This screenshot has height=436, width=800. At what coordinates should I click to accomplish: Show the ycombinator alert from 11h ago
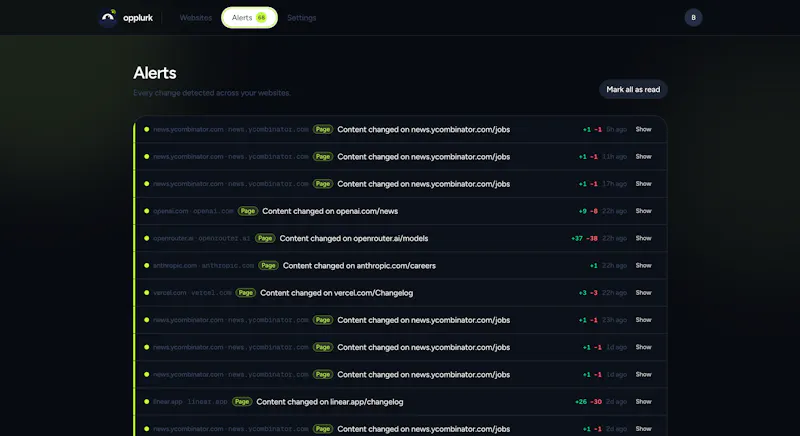click(x=643, y=157)
